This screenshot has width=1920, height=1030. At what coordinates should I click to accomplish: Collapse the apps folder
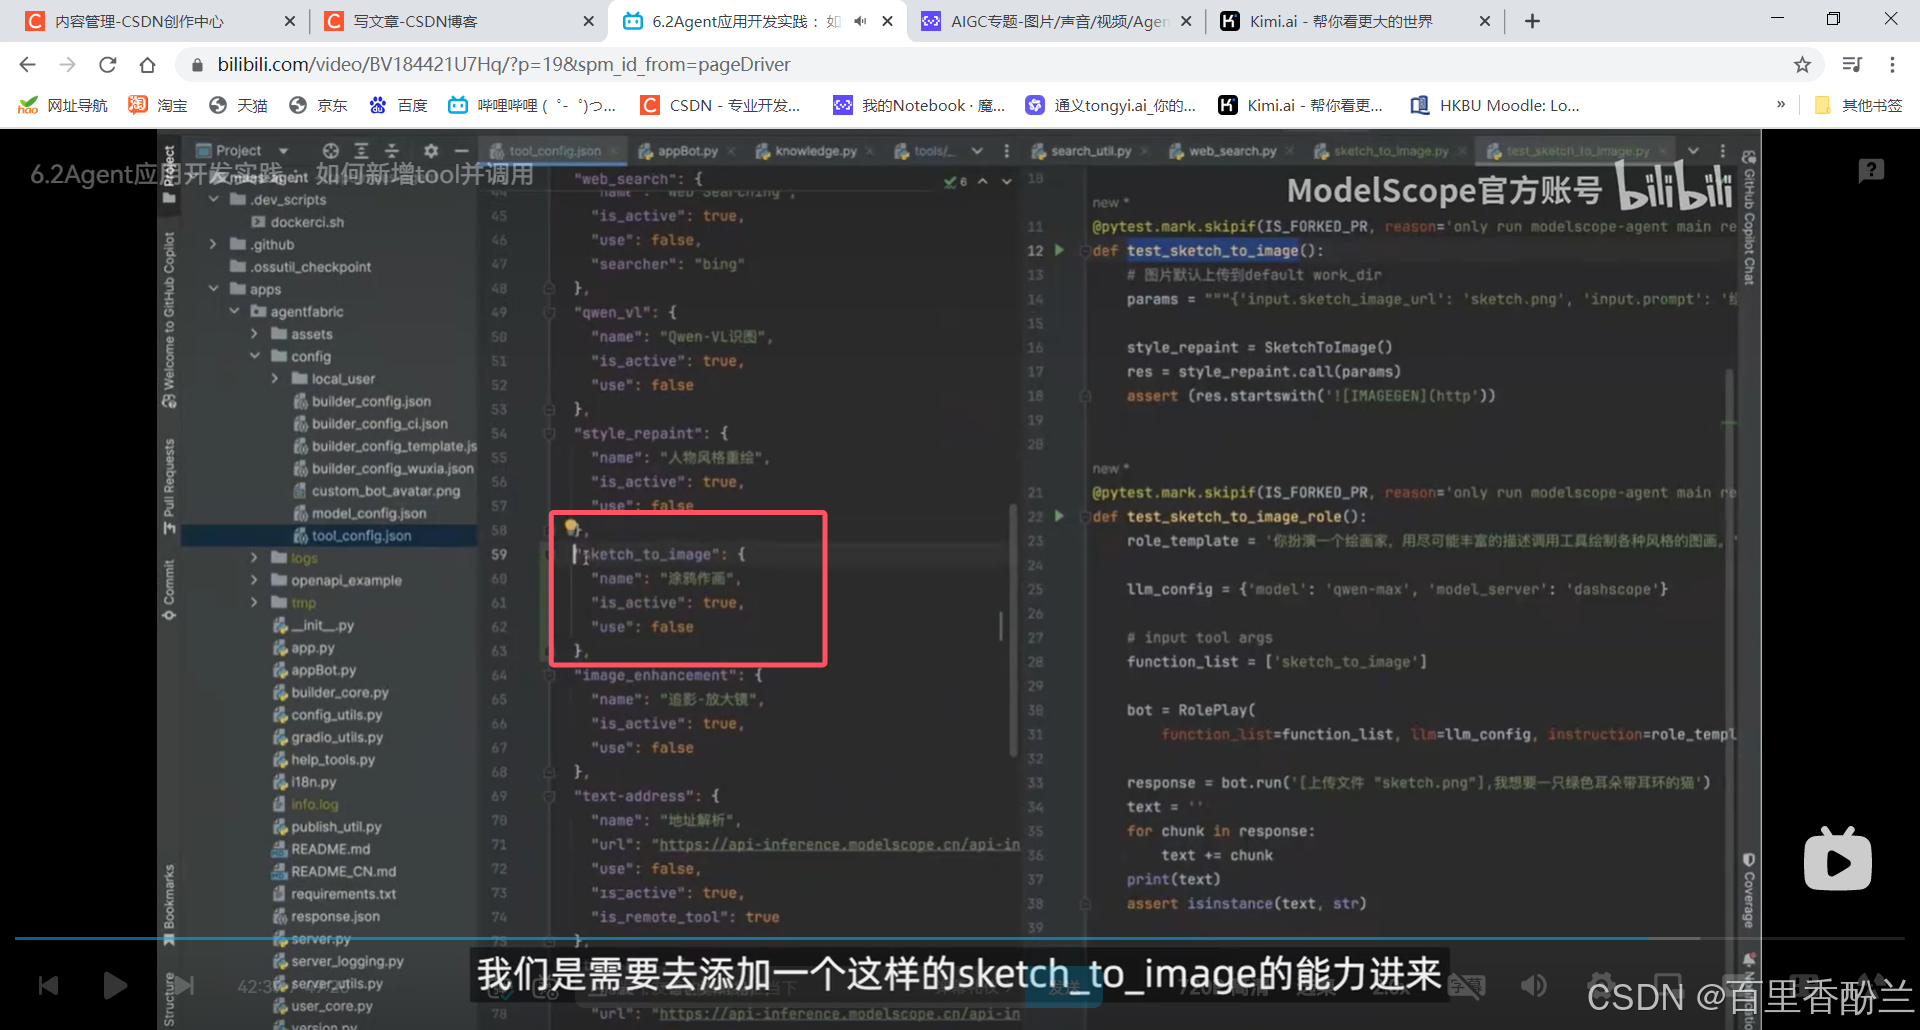[214, 289]
